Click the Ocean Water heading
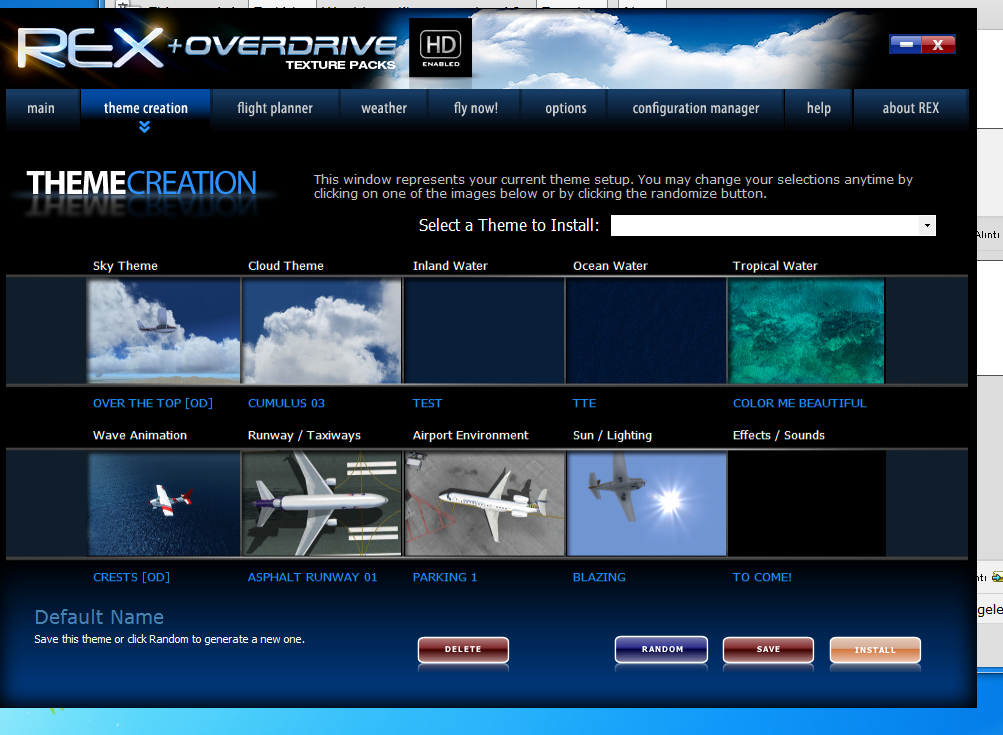Screen dimensions: 1003x735 point(610,266)
